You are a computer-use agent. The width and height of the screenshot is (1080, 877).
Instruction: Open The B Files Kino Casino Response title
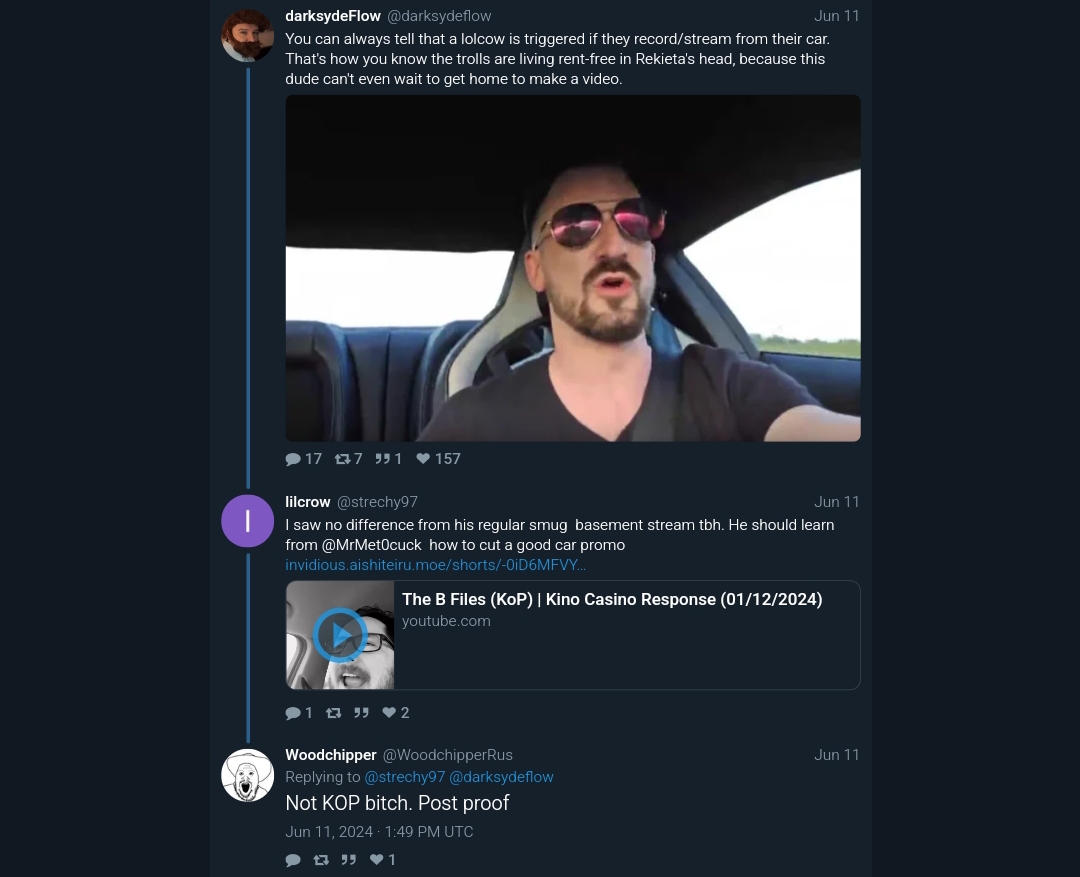pos(612,599)
